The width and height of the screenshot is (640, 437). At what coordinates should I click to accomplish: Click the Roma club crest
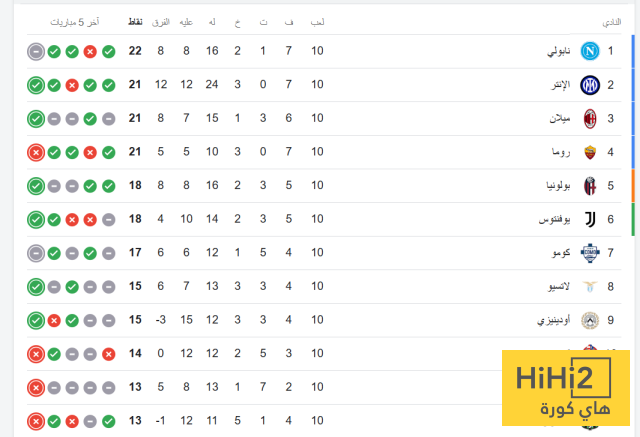[x=590, y=152]
